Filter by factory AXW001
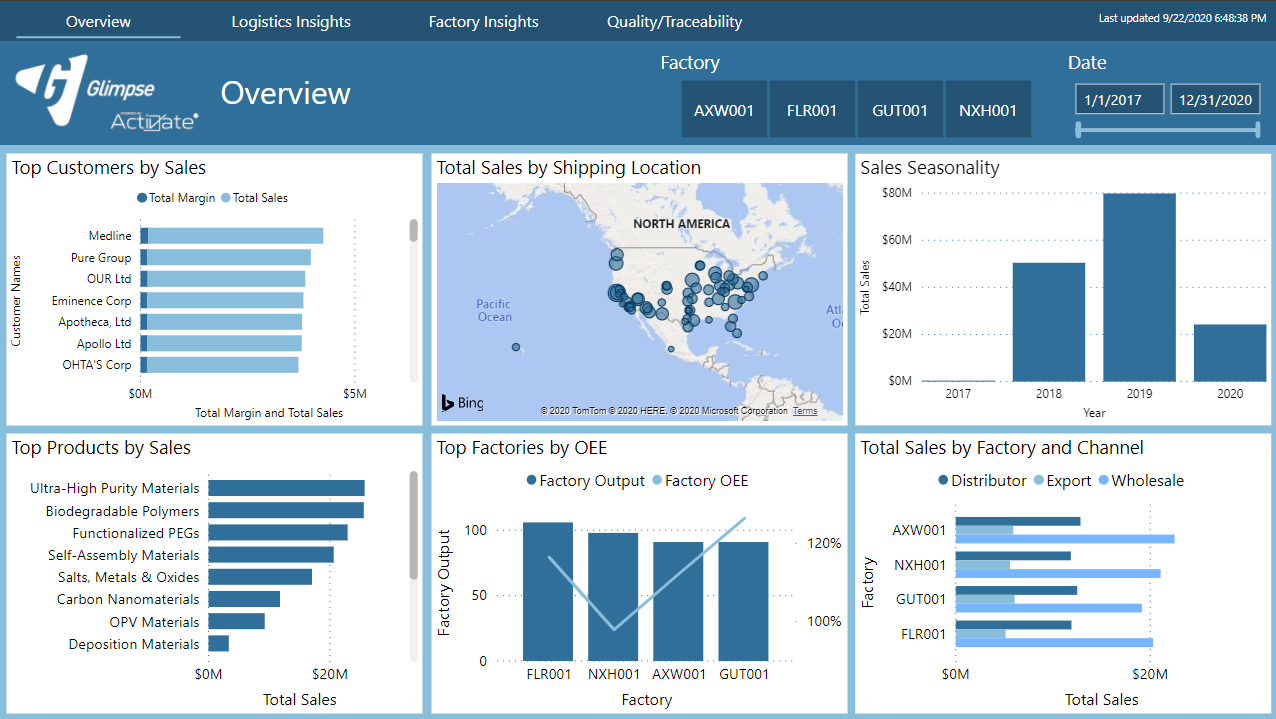Image resolution: width=1276 pixels, height=719 pixels. pyautogui.click(x=724, y=110)
